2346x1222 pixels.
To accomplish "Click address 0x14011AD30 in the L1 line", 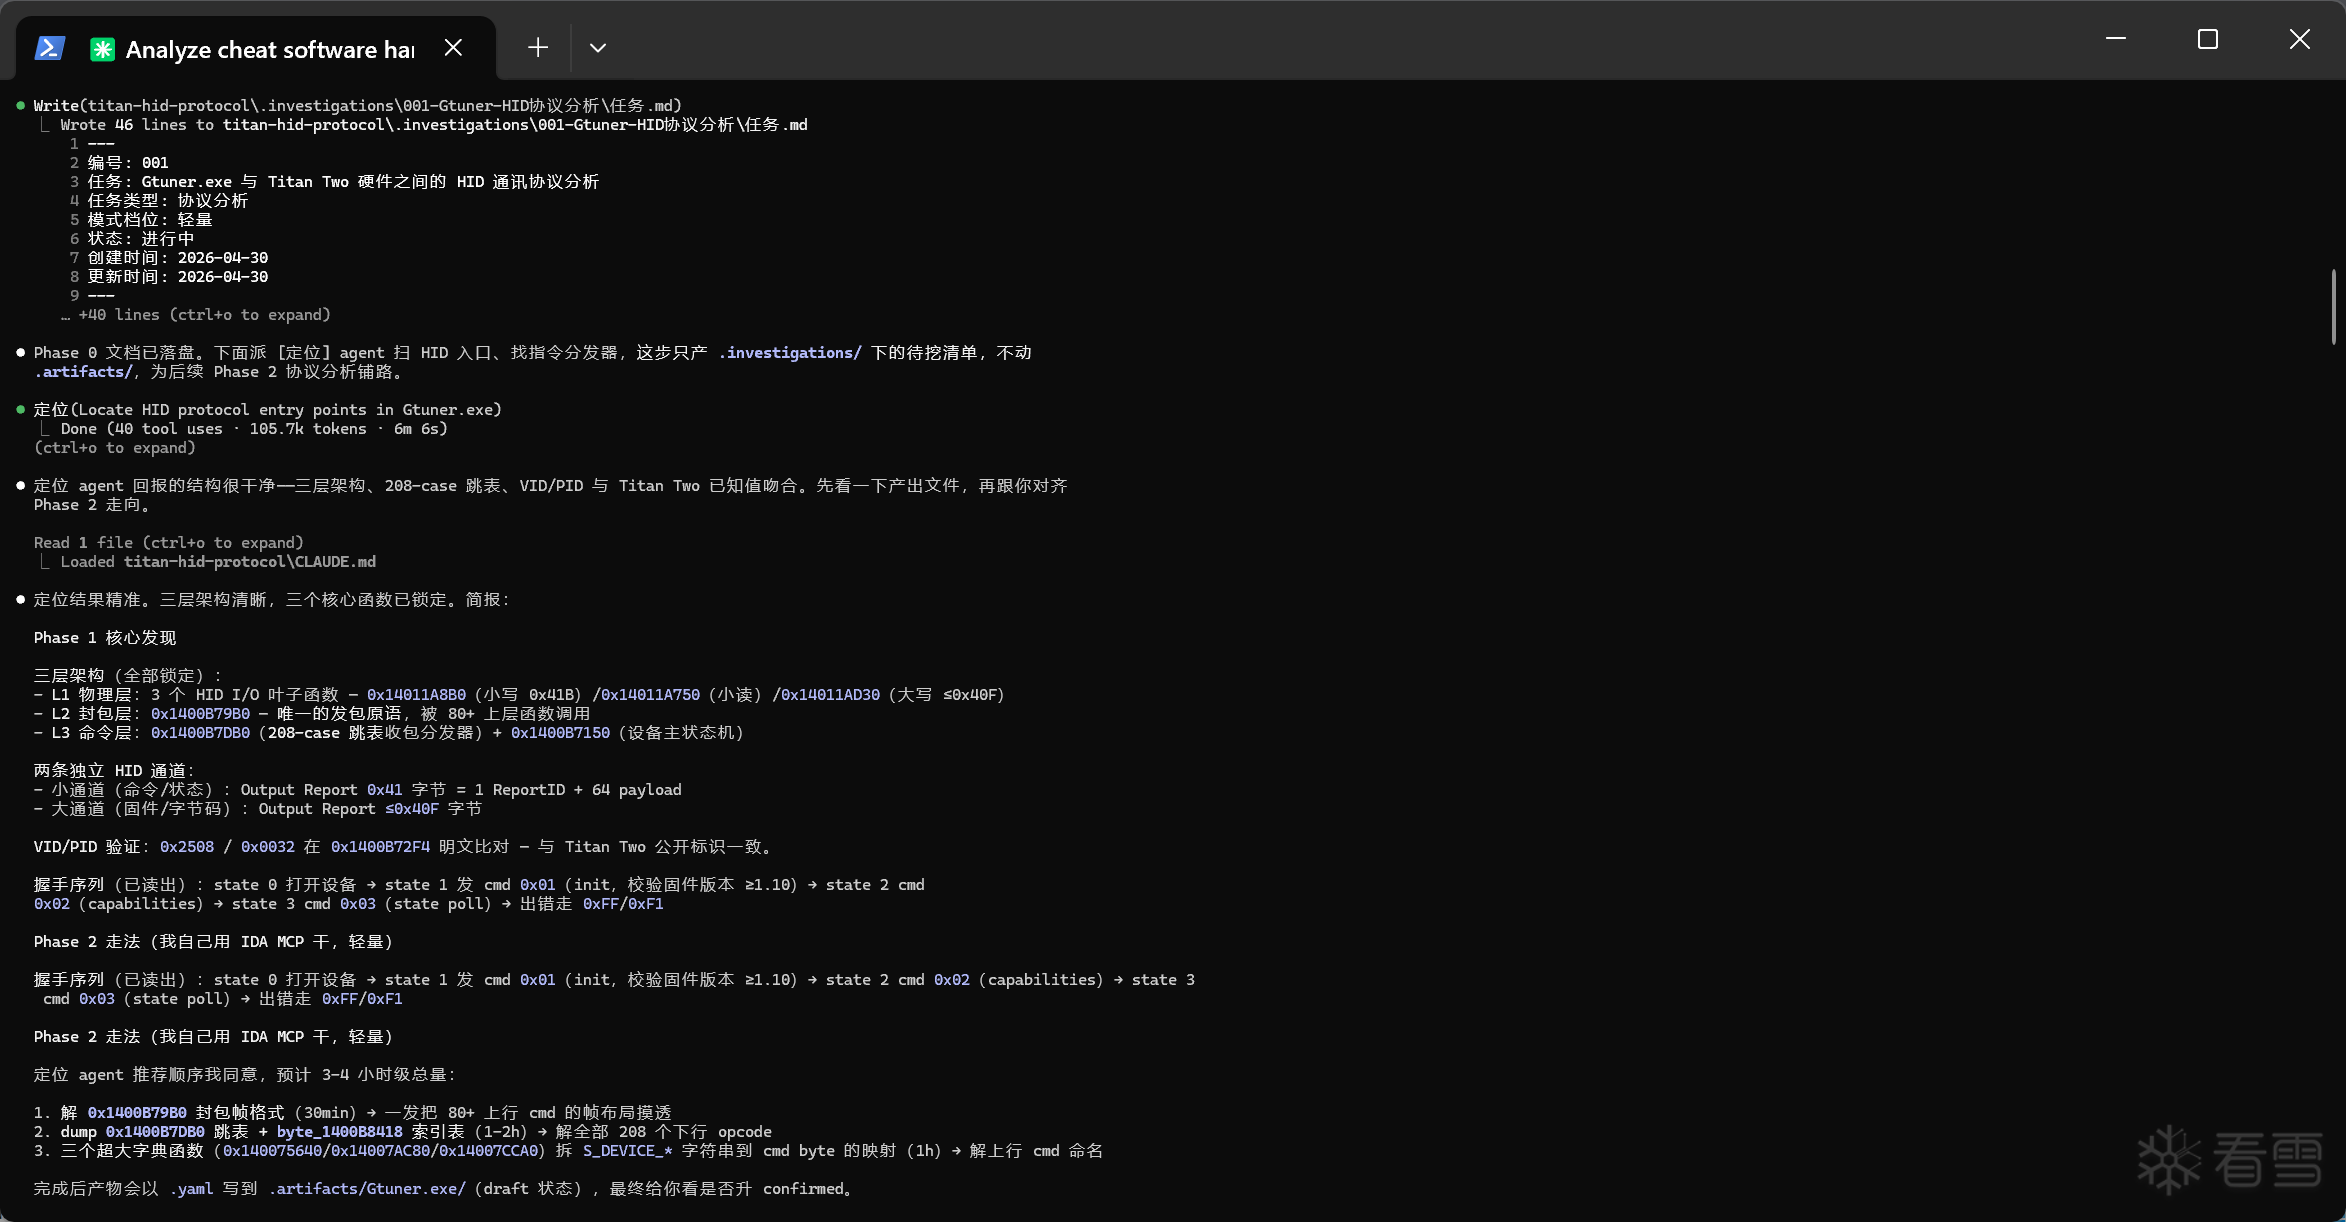I will (x=830, y=695).
